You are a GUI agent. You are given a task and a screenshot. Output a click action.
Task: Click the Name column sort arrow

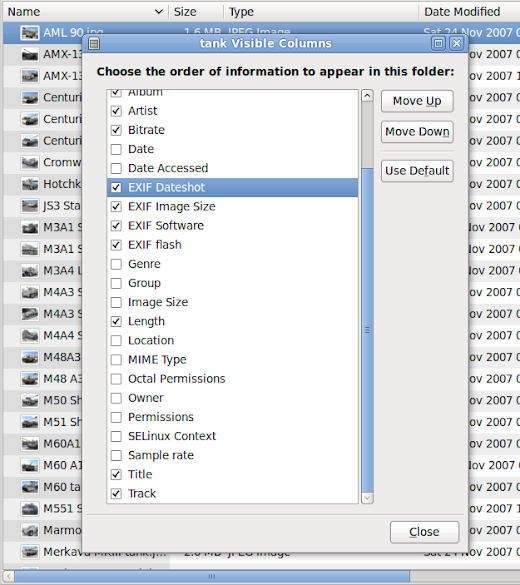click(159, 12)
